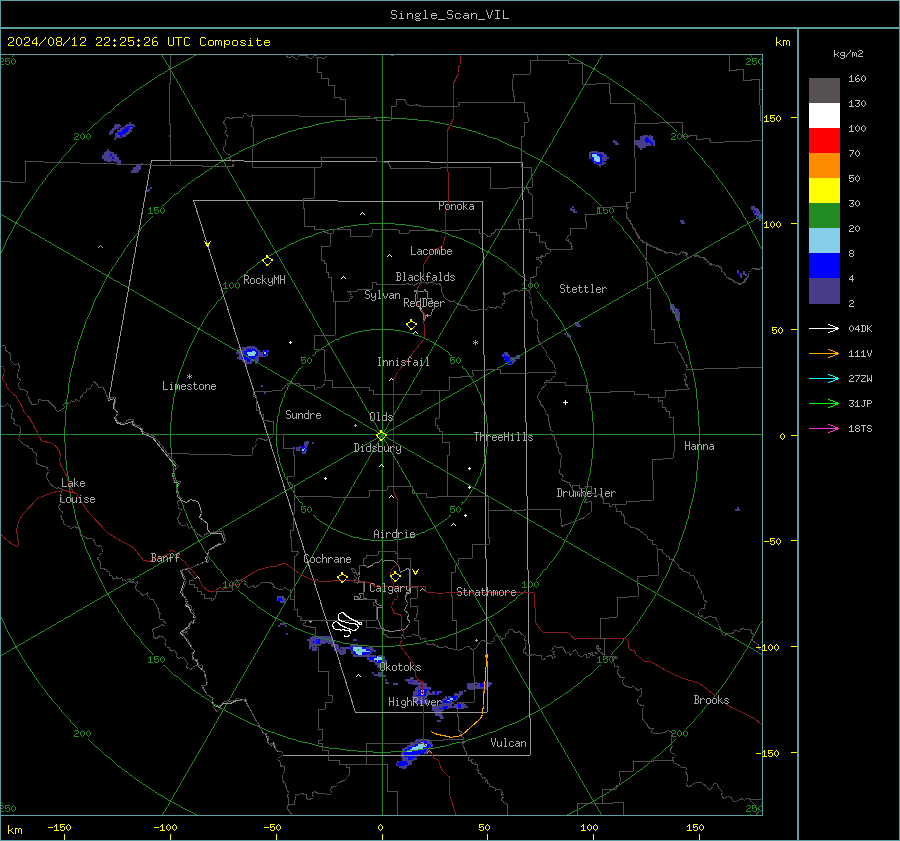
Task: Click the yellow diamond marker near RedDeer
Action: 411,325
